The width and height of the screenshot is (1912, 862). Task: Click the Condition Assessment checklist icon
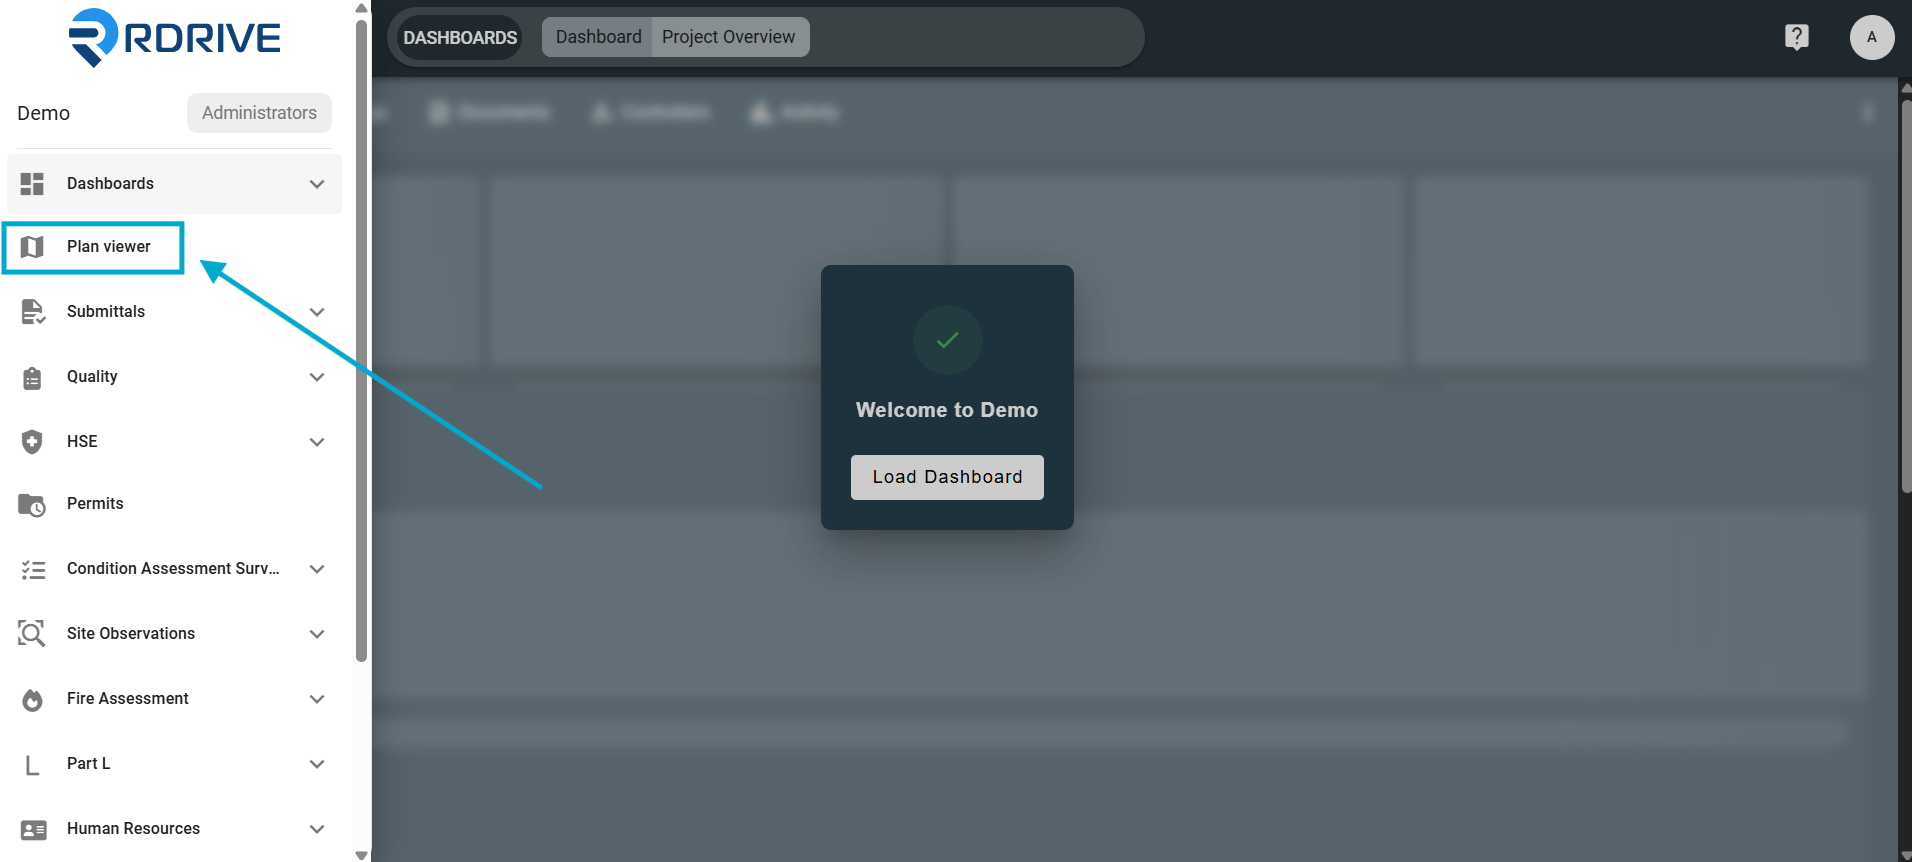[x=33, y=570]
